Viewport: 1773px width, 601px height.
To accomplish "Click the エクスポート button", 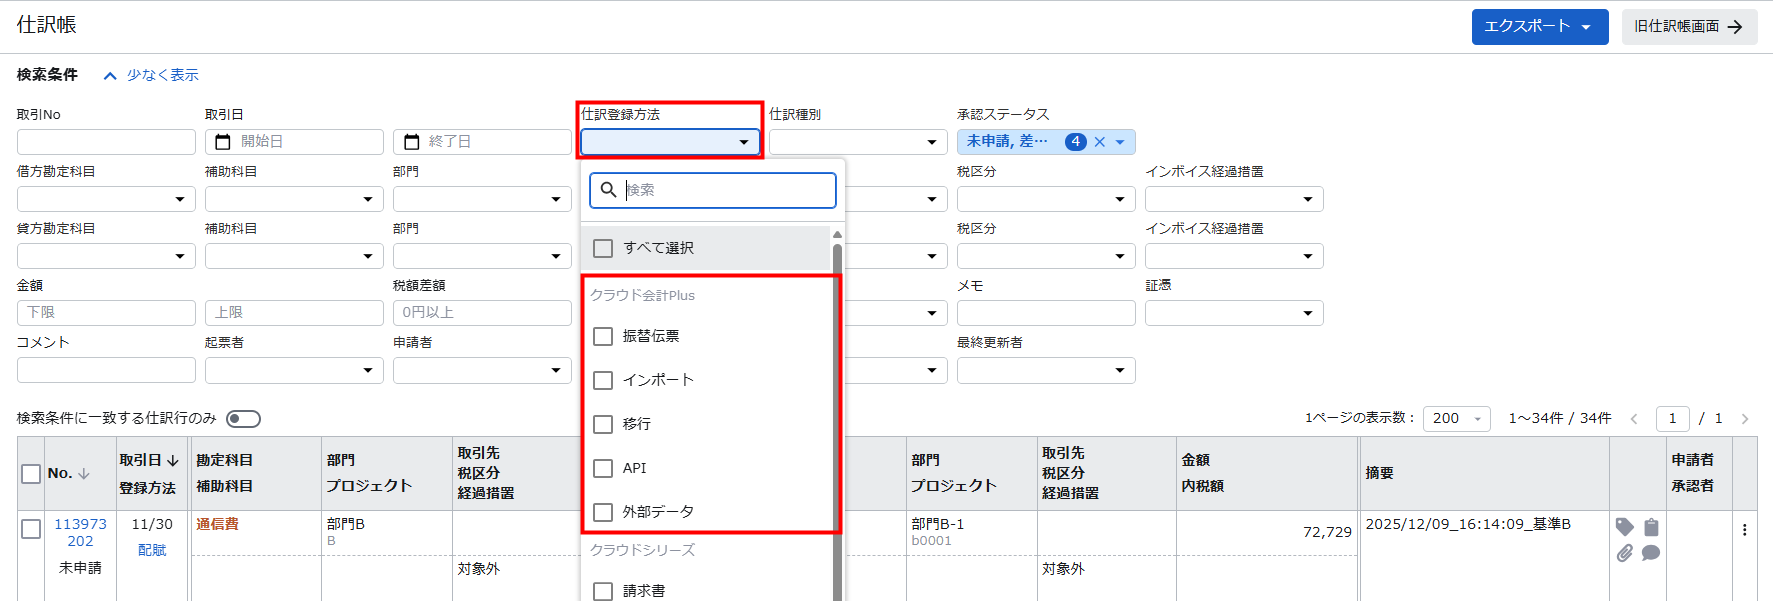I will (x=1538, y=27).
